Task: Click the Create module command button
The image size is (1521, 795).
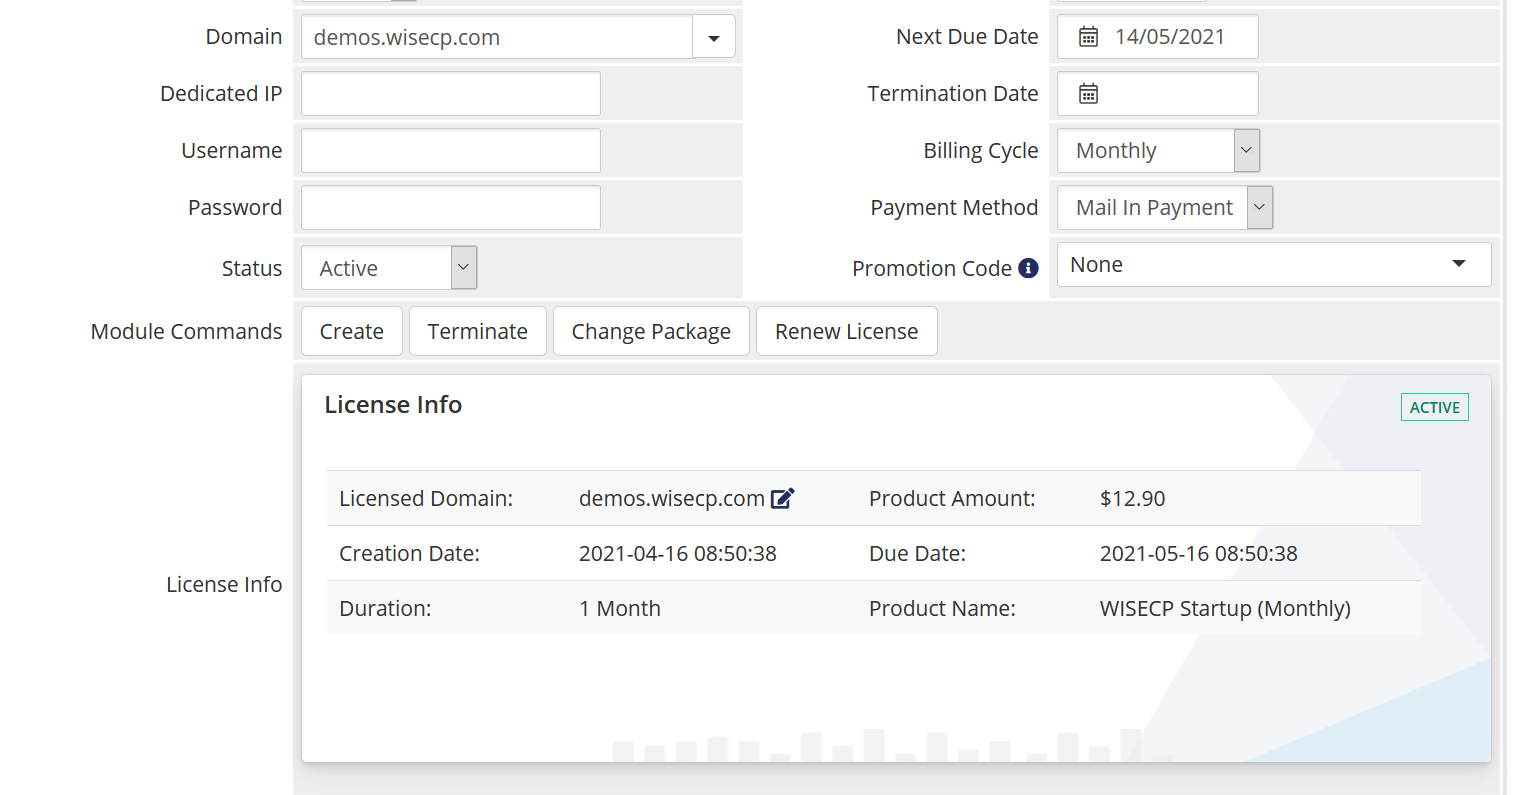Action: point(352,331)
